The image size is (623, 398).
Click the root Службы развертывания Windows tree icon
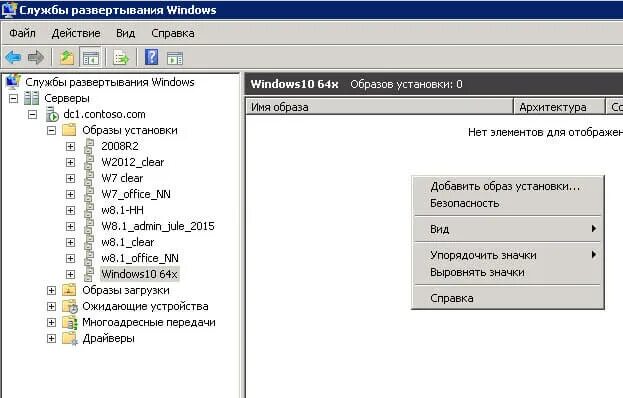13,81
